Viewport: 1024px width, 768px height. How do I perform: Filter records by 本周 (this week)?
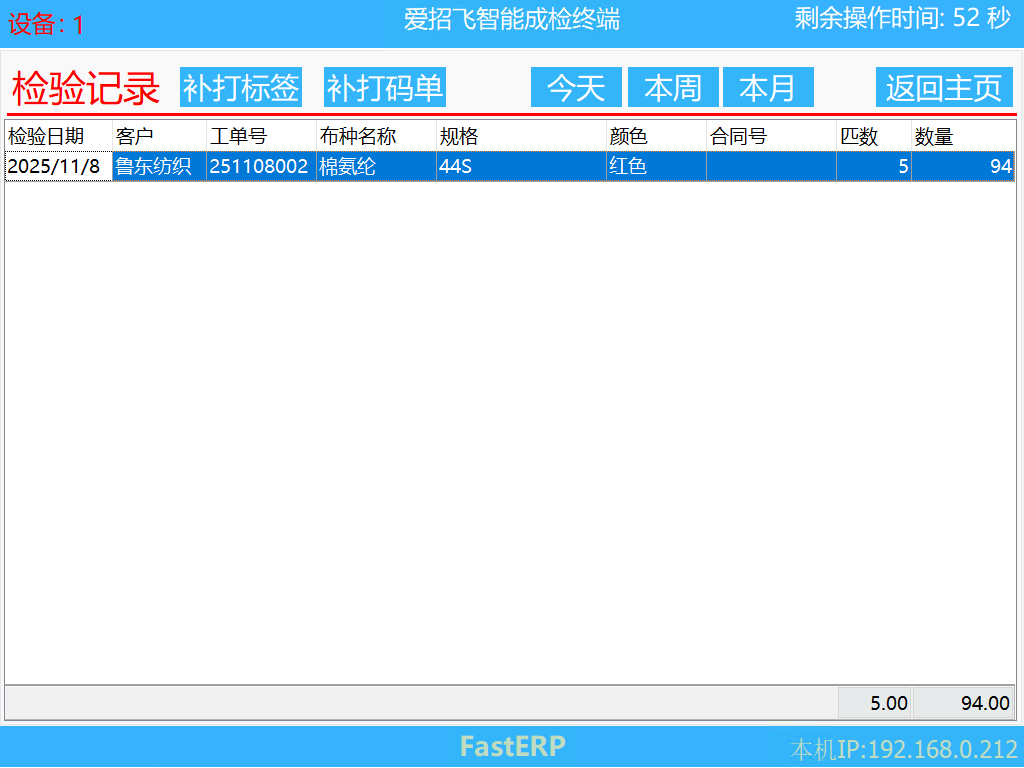tap(673, 88)
